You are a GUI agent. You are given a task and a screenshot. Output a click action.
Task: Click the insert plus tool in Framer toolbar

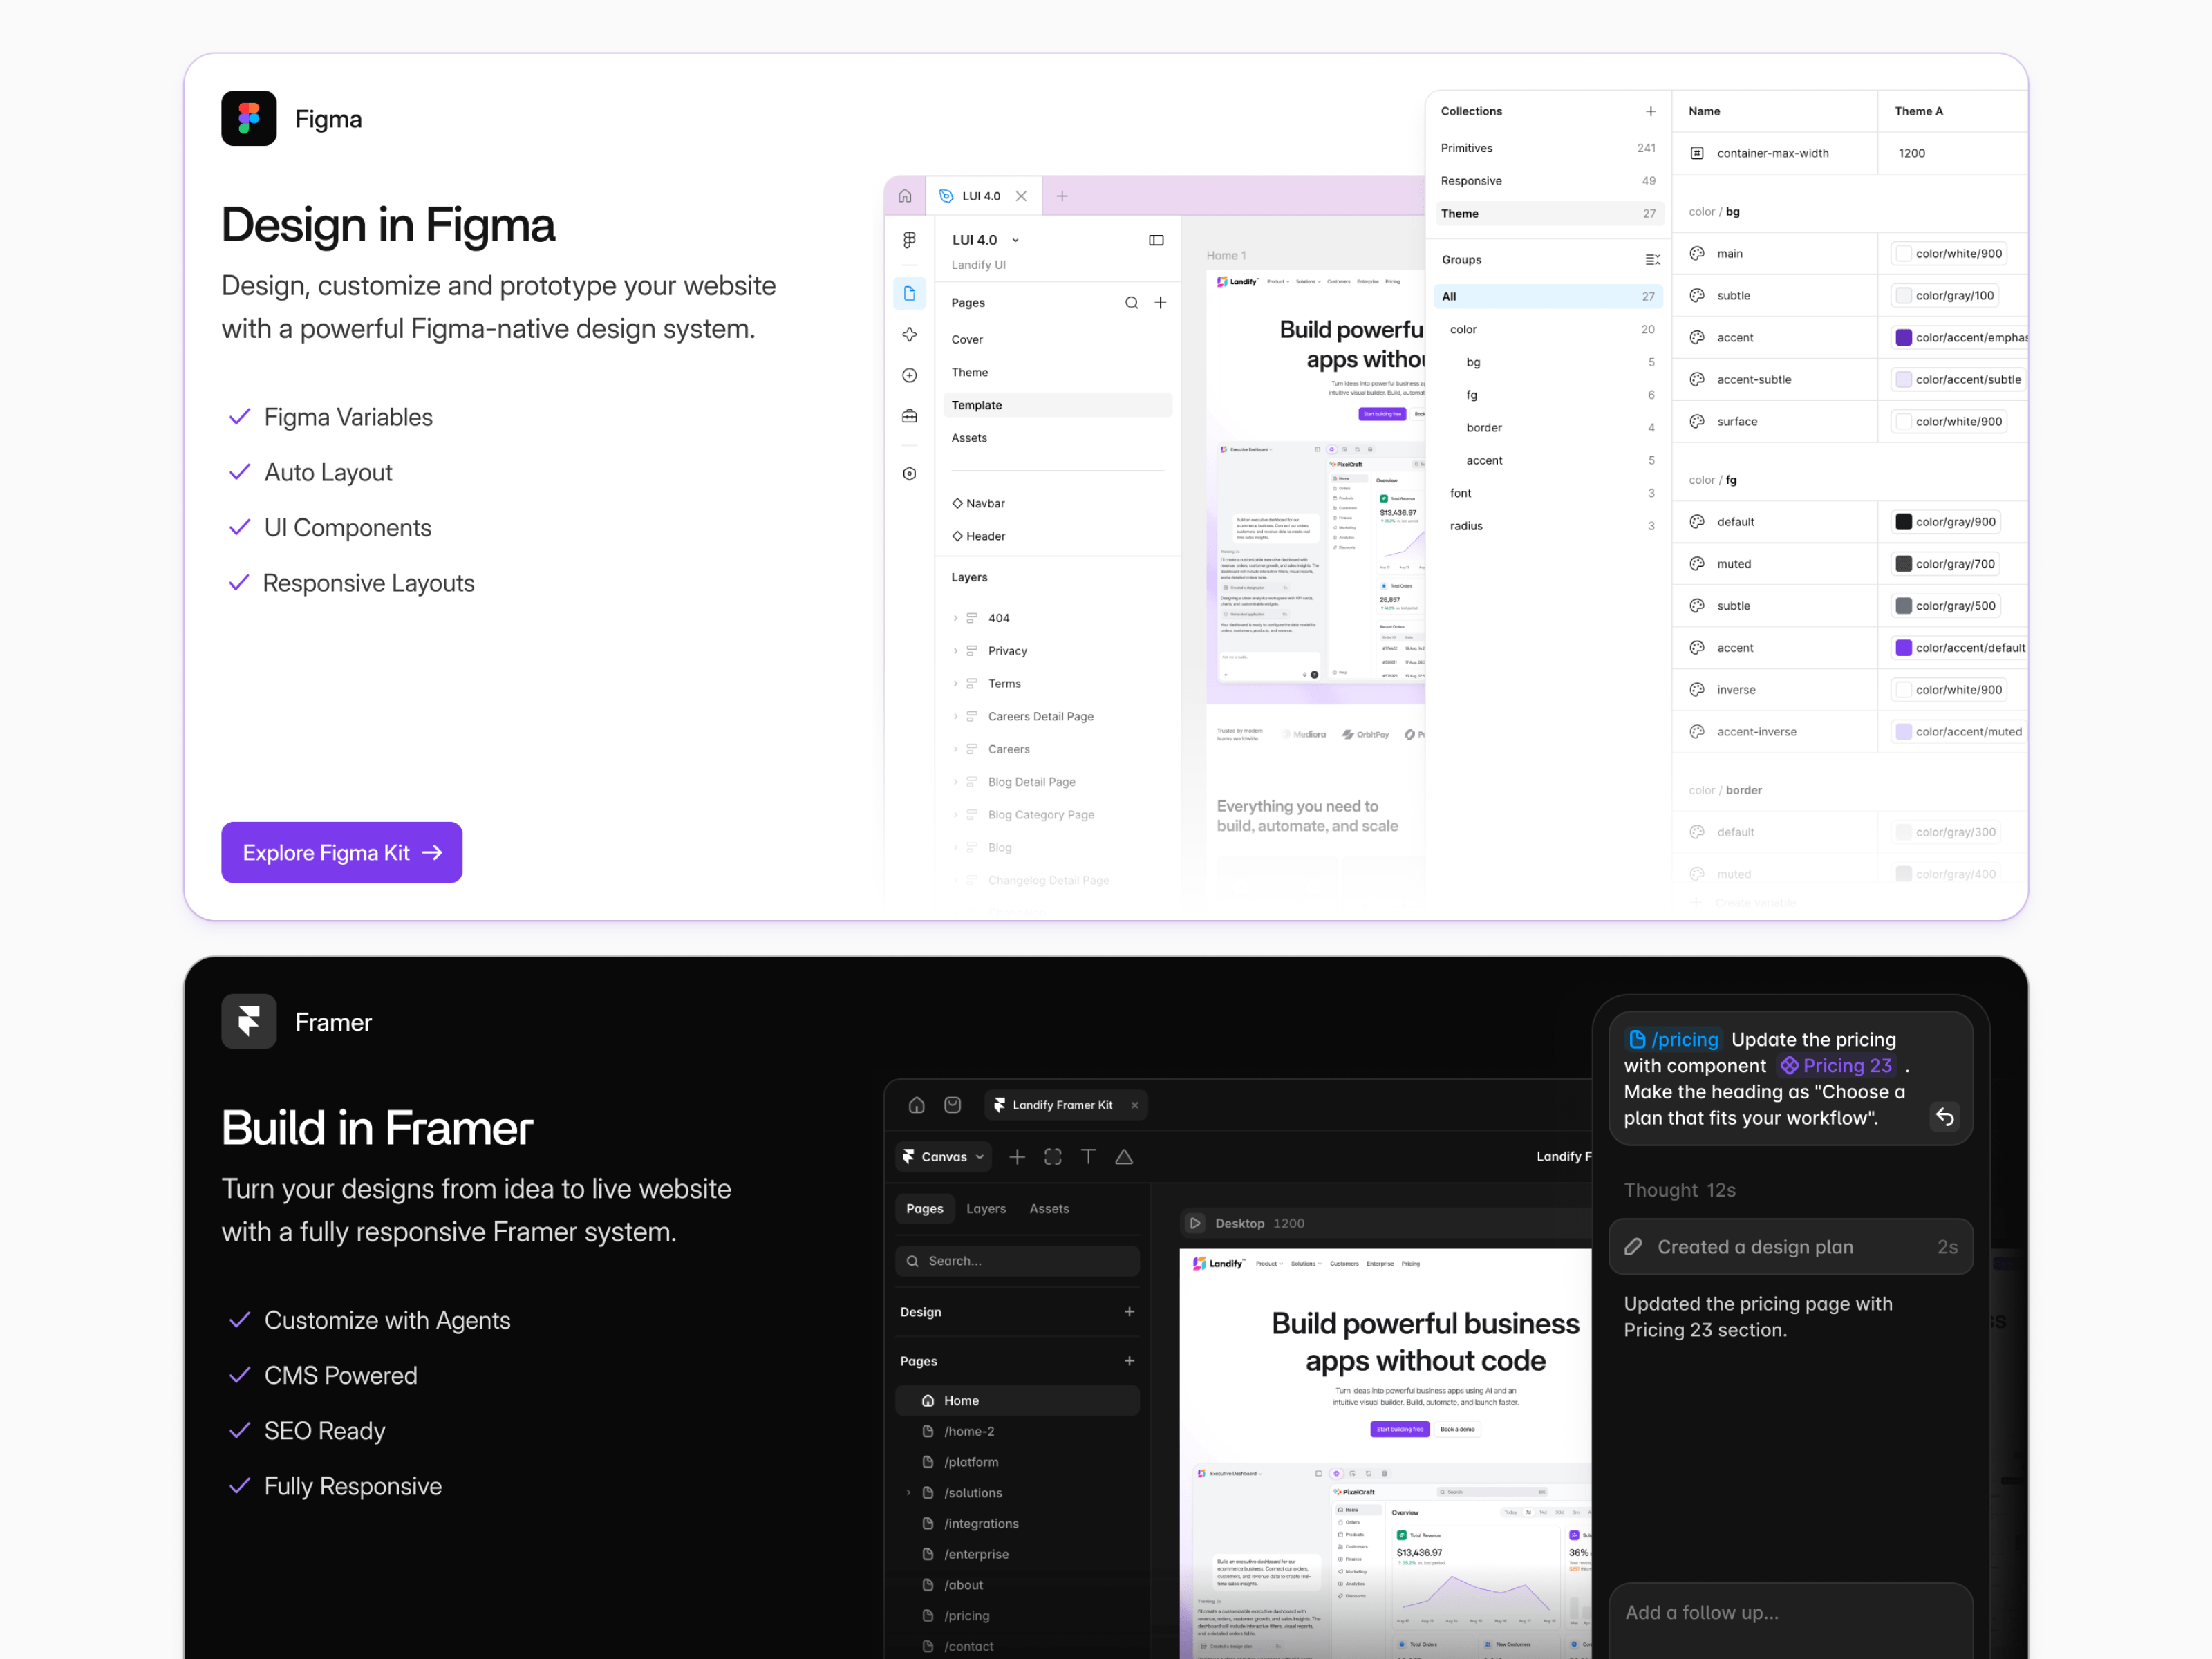1017,1157
